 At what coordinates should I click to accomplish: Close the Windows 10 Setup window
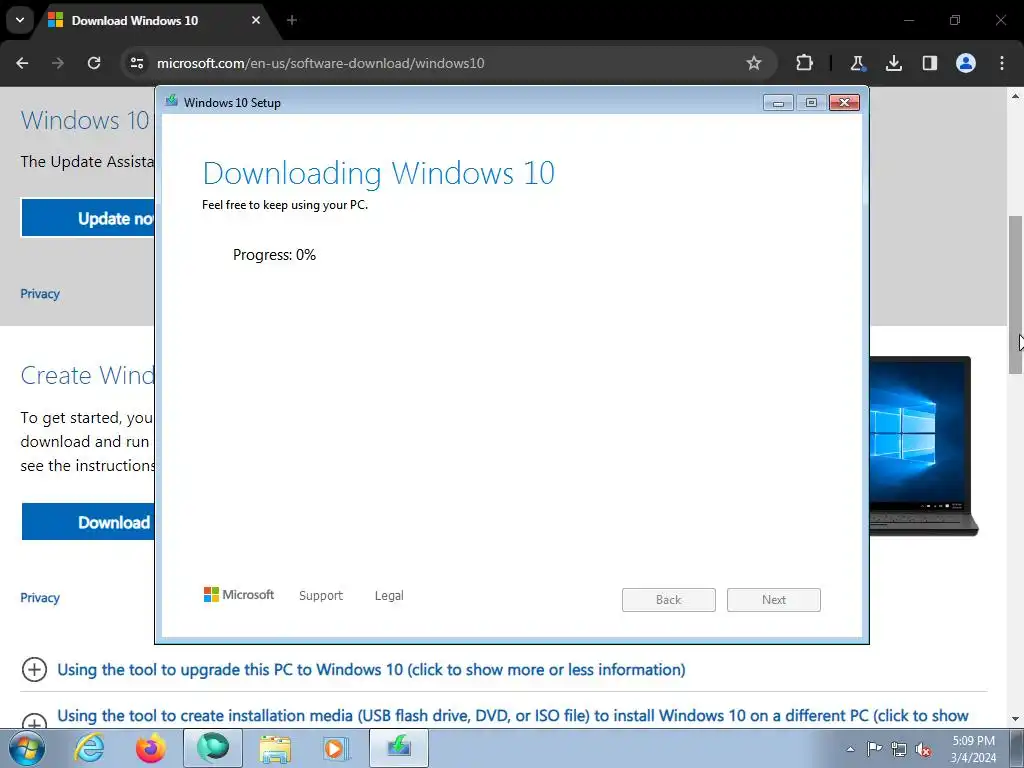(844, 103)
